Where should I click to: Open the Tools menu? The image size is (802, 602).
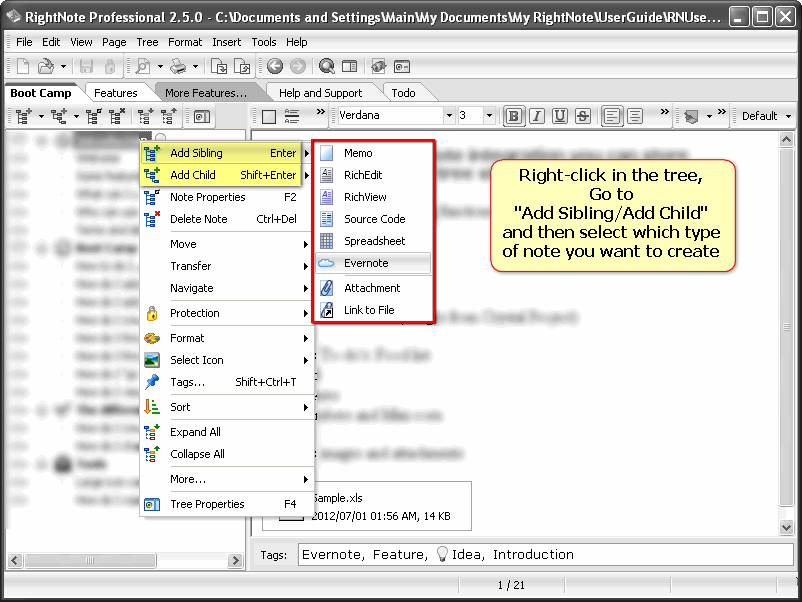263,42
